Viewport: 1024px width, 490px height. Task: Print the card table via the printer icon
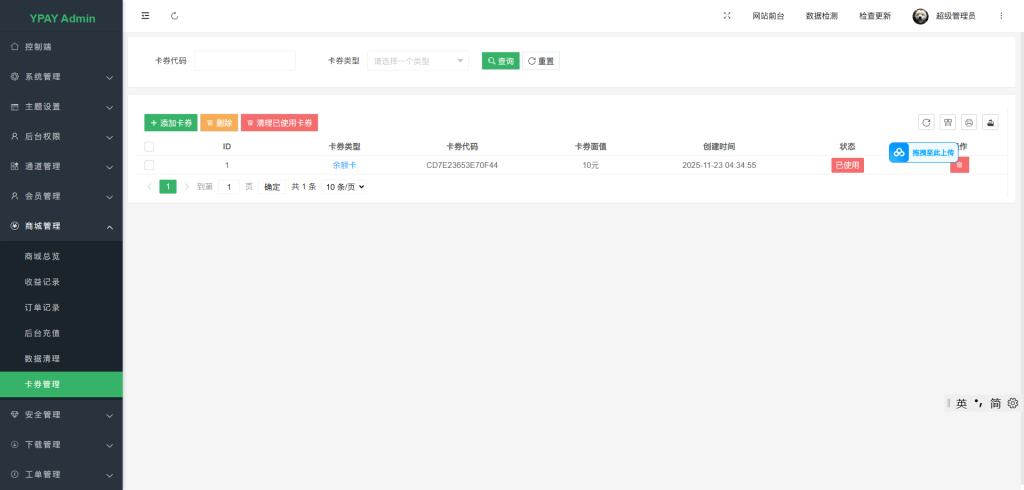pos(969,122)
